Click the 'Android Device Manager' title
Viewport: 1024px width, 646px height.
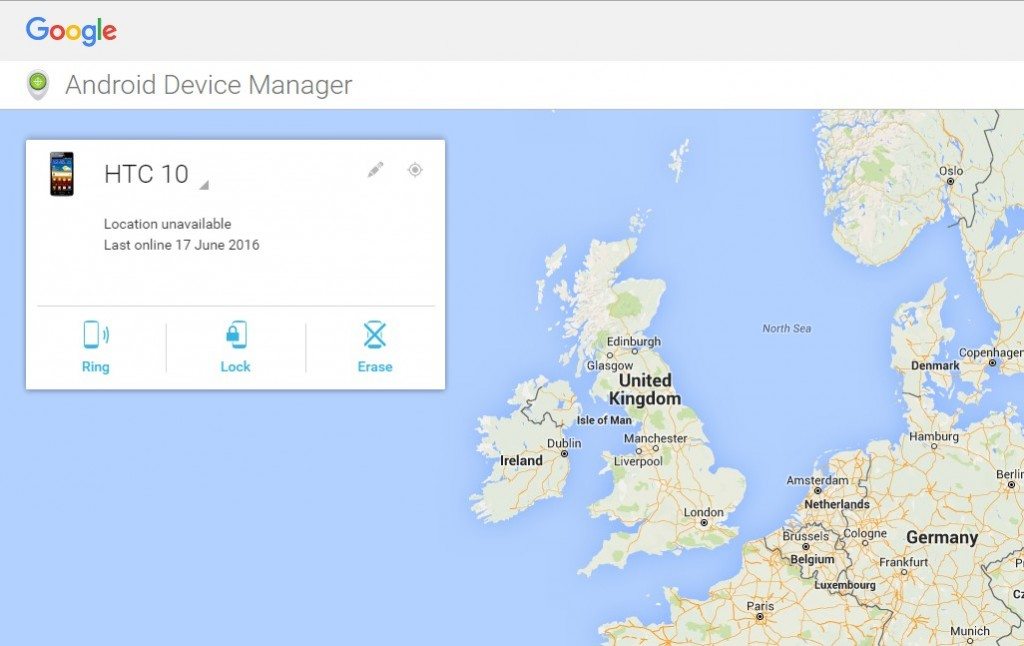(208, 85)
